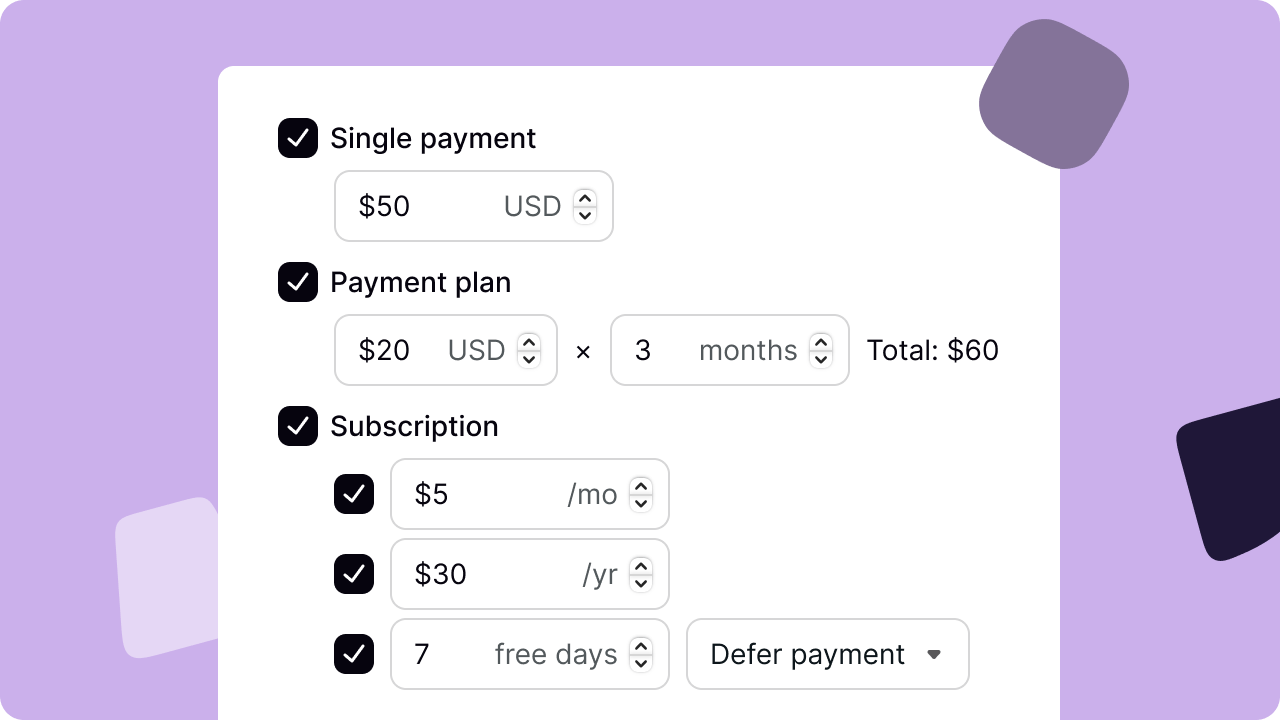Edit the $30 yearly price field

tap(530, 574)
